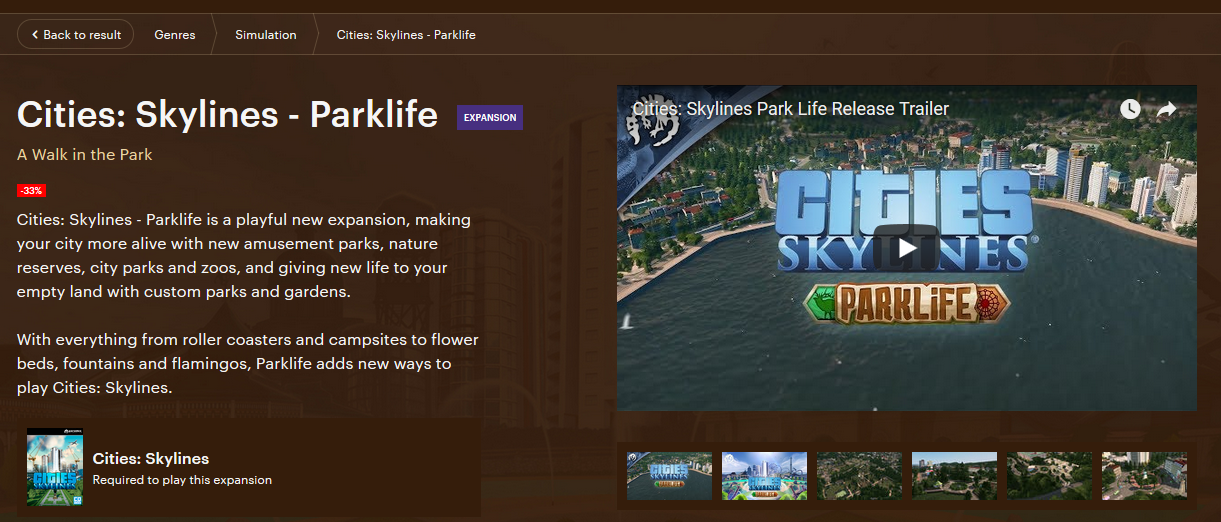This screenshot has height=522, width=1221.
Task: Select the first trailer thumbnail
Action: click(x=669, y=476)
